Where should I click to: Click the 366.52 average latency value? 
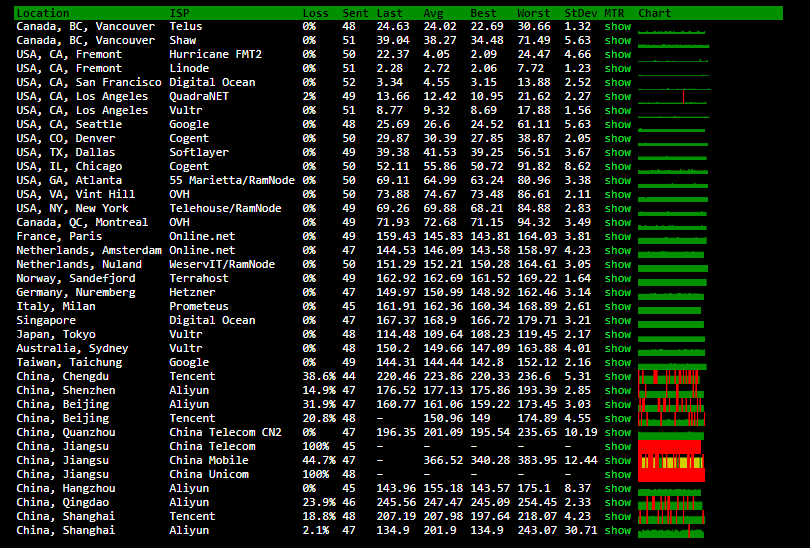tap(443, 460)
